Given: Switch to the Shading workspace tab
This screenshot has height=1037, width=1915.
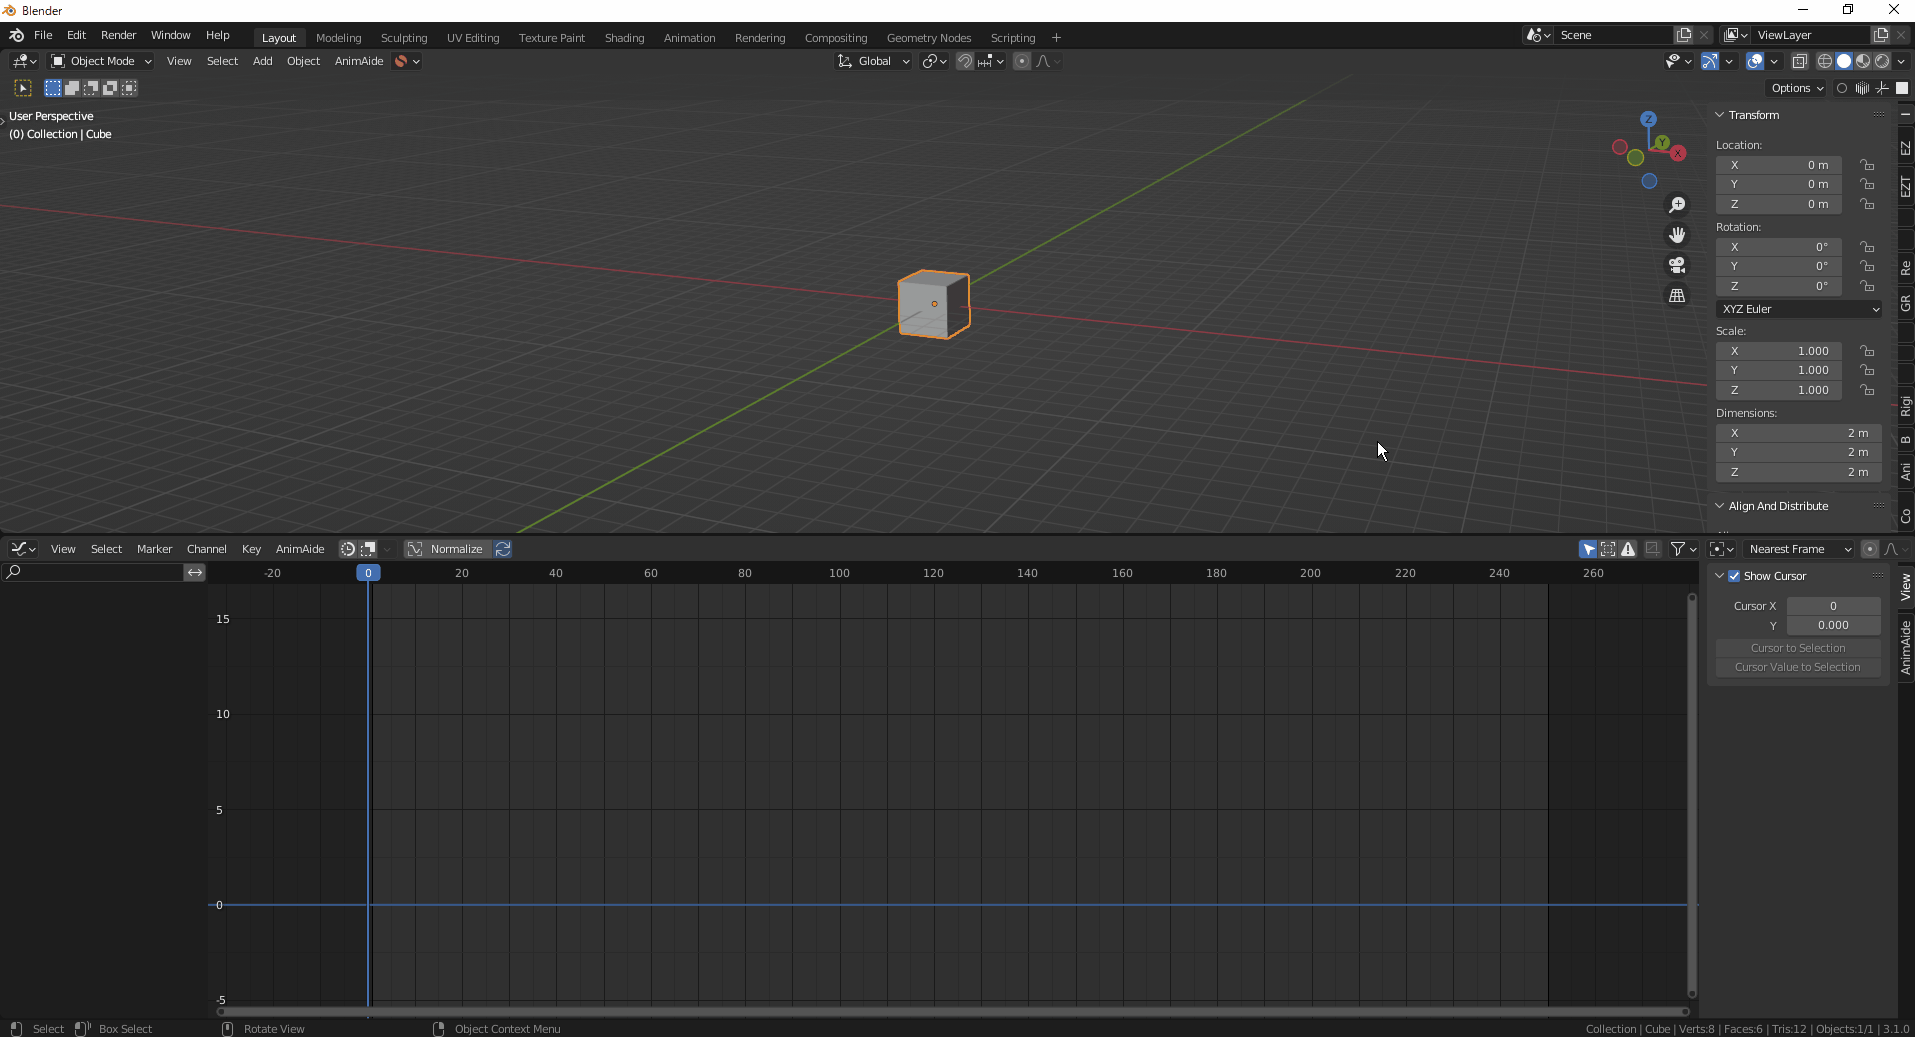Looking at the screenshot, I should point(624,38).
